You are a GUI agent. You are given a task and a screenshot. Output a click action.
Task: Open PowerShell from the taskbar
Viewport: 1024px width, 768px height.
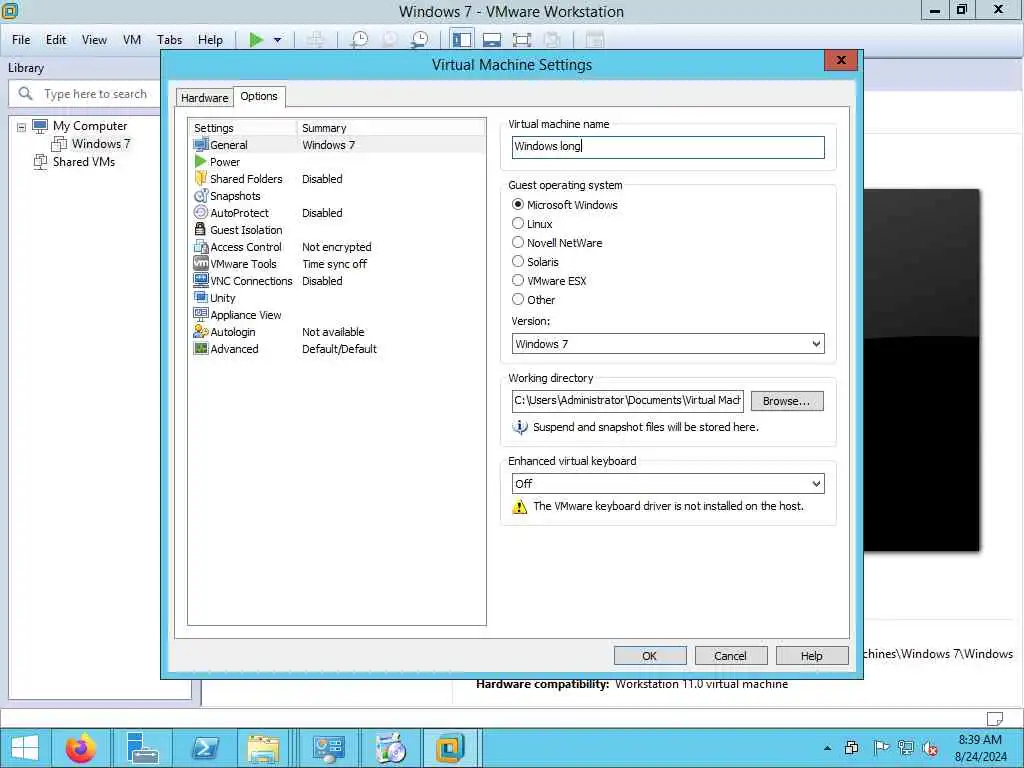coord(205,748)
